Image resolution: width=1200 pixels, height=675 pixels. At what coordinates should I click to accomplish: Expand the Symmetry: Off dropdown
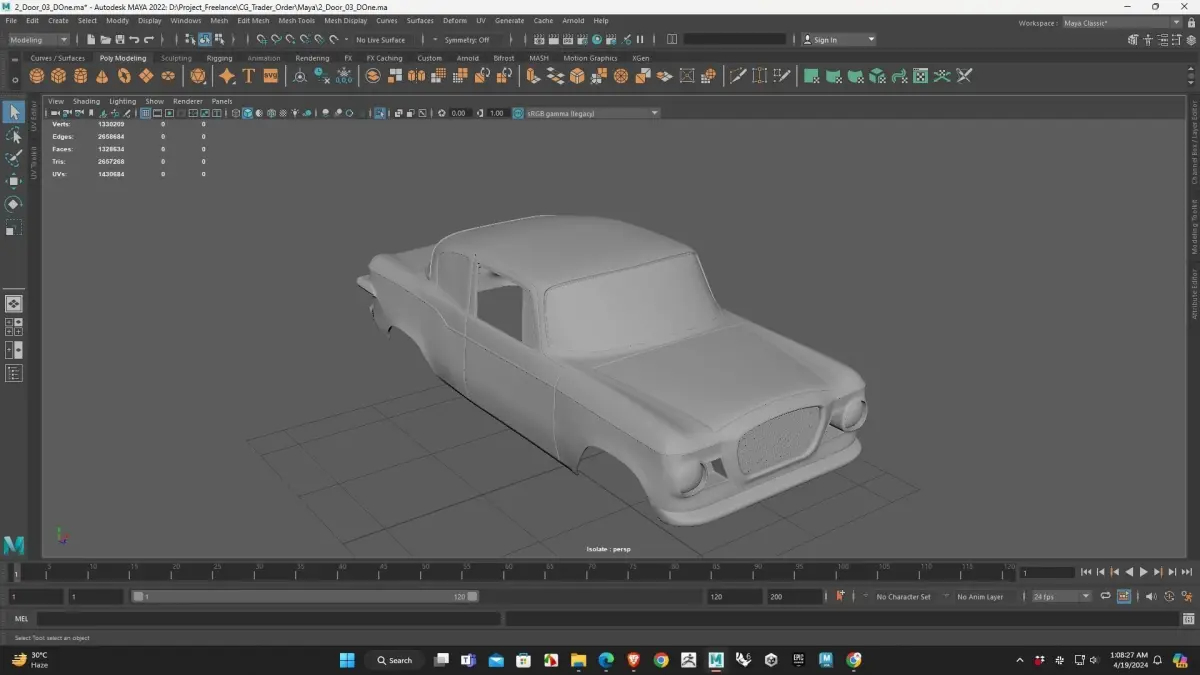coord(467,40)
